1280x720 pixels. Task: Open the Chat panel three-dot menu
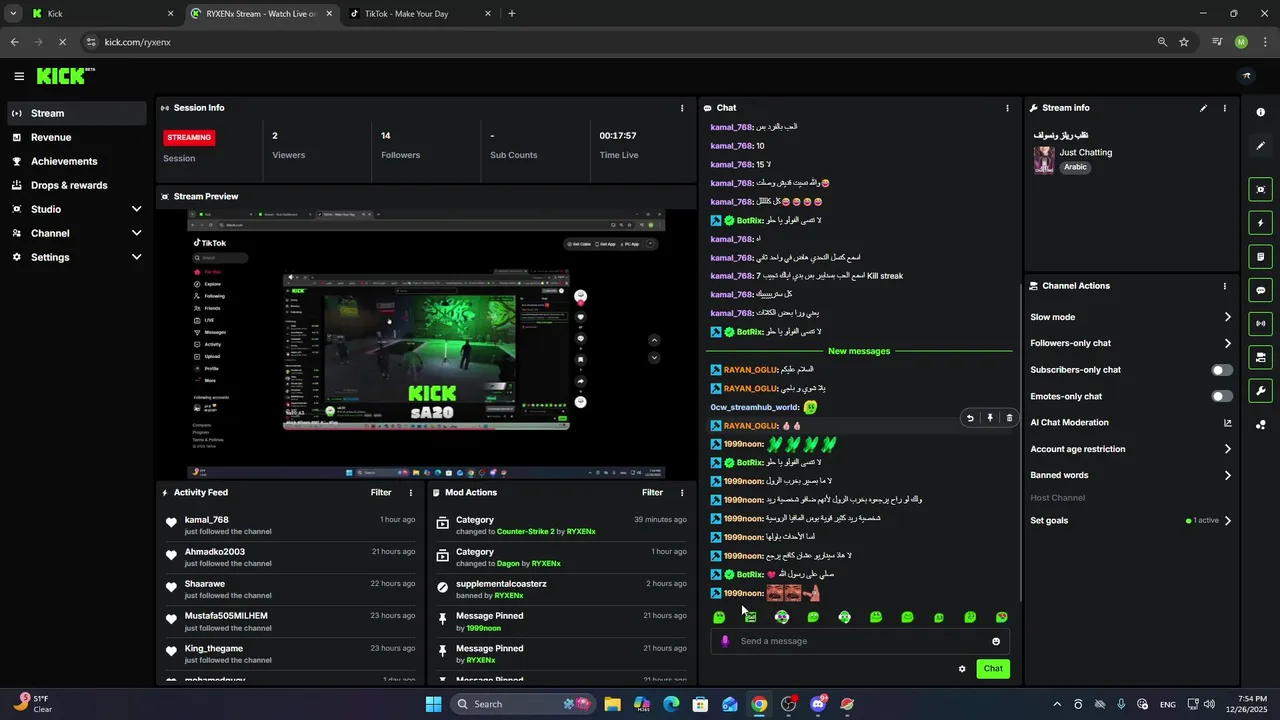click(x=1007, y=108)
